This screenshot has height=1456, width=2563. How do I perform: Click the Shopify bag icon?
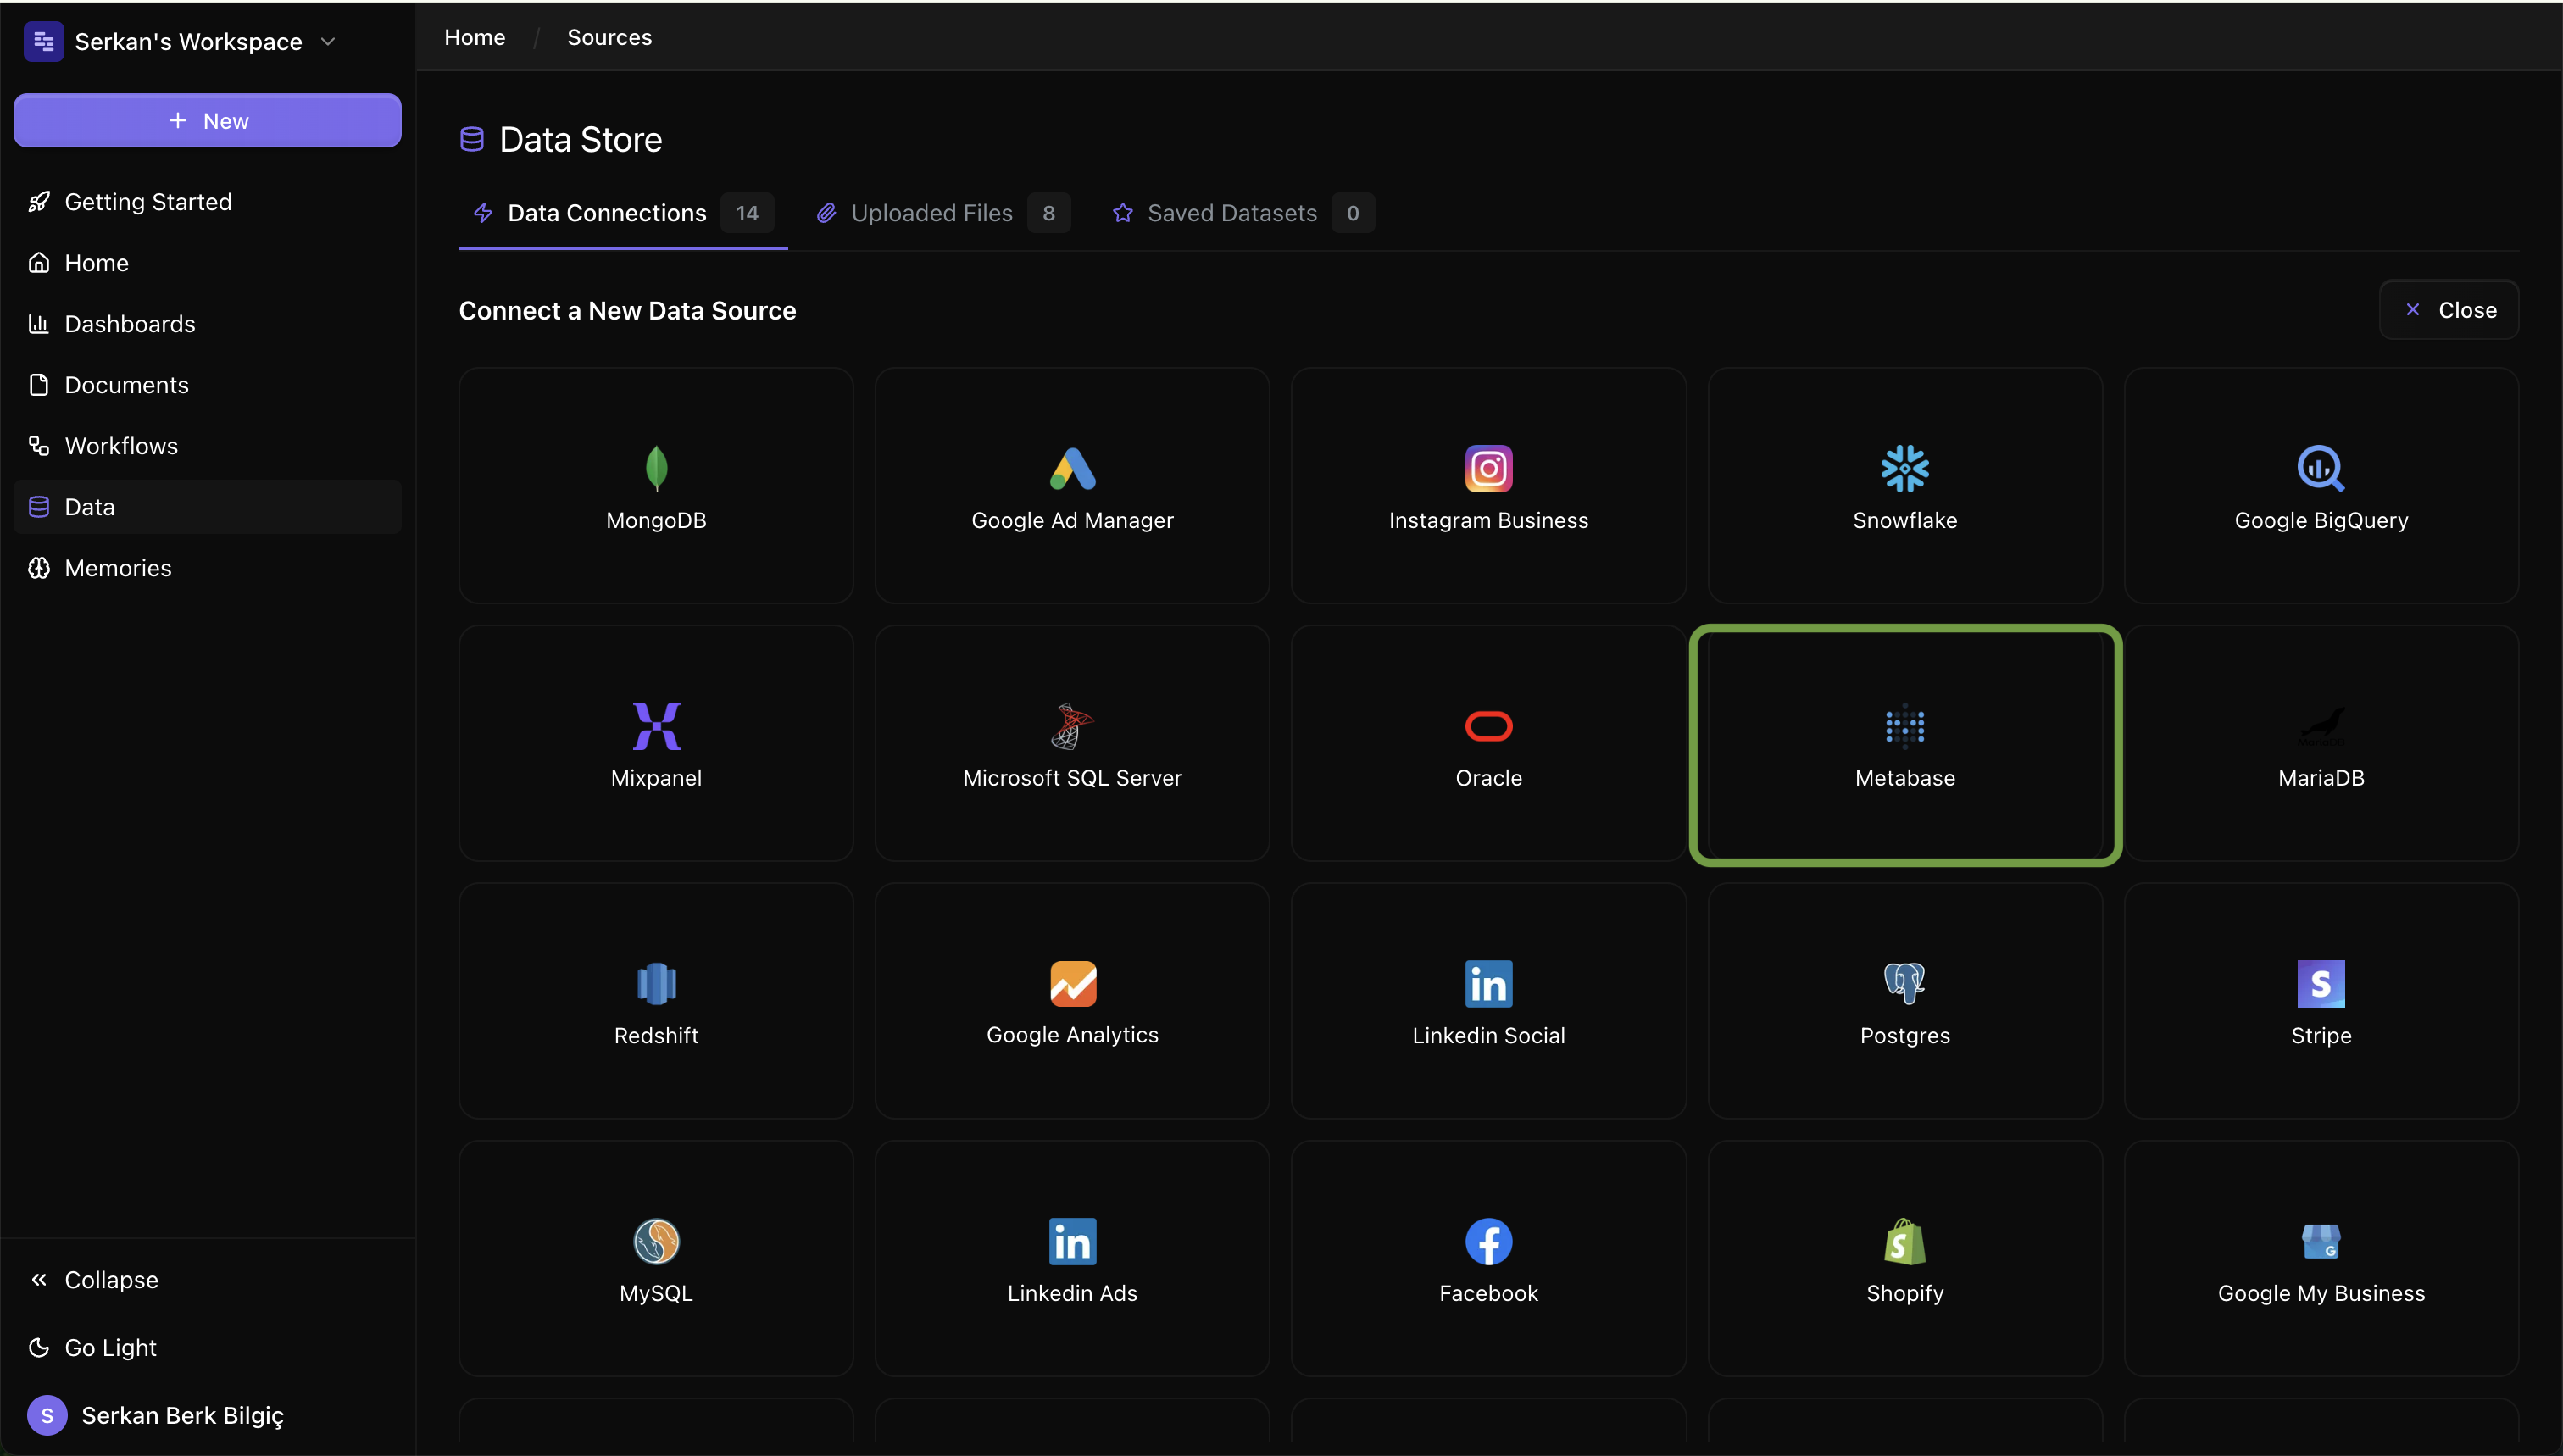pyautogui.click(x=1904, y=1242)
